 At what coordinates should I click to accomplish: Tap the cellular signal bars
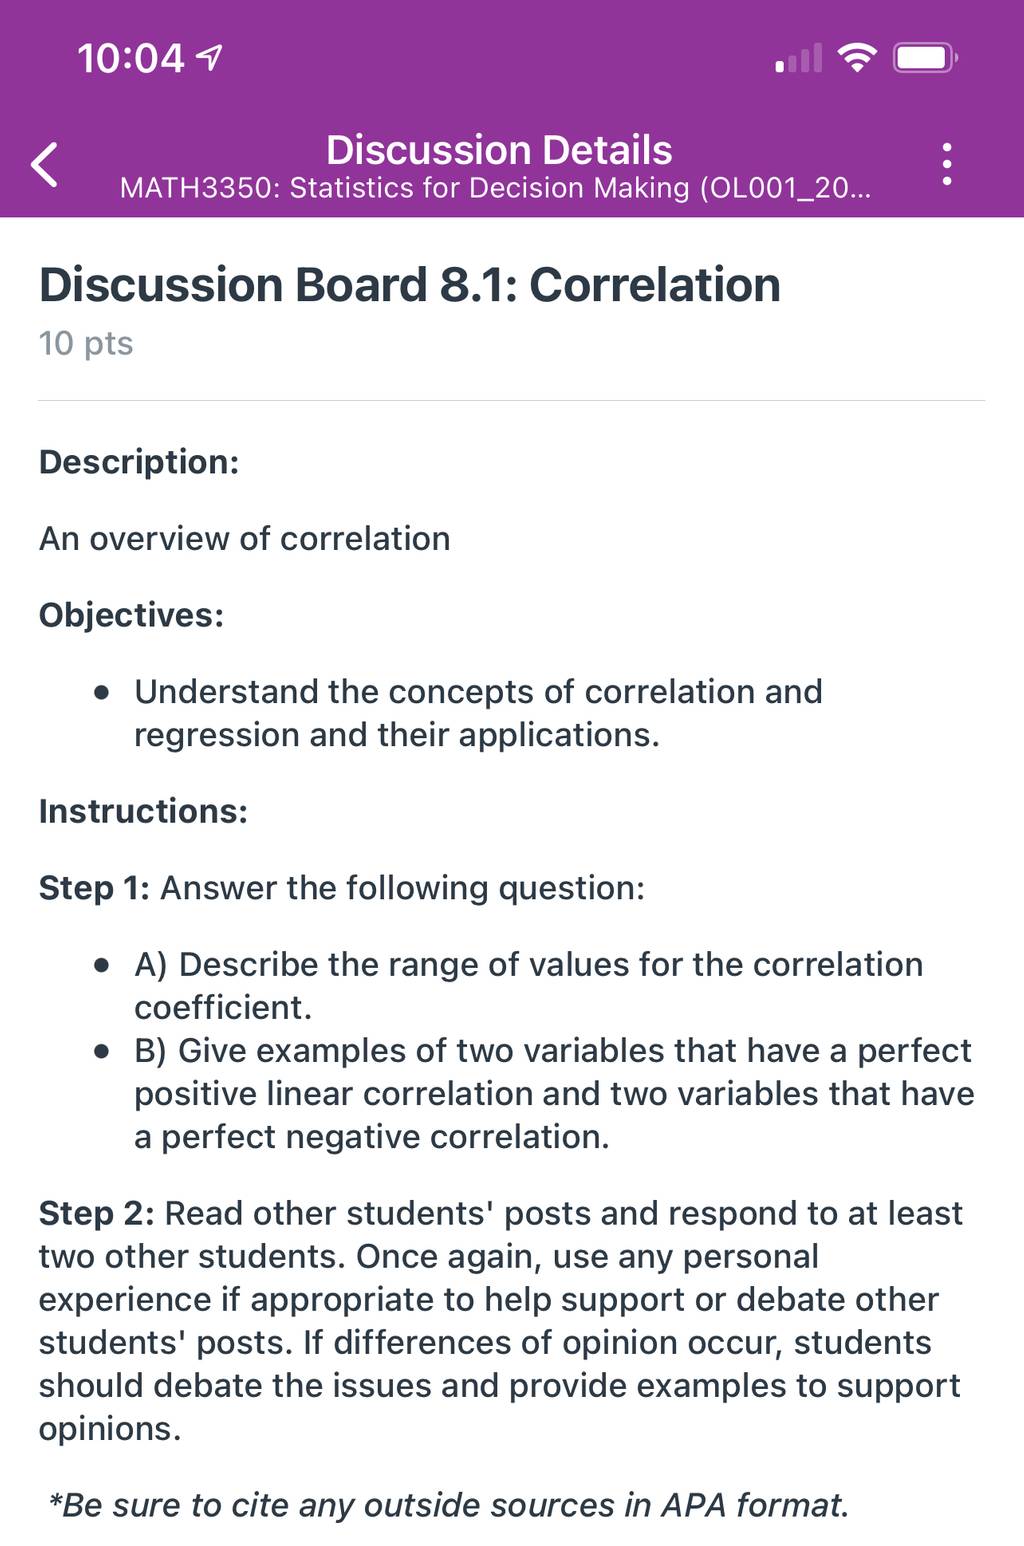click(798, 58)
